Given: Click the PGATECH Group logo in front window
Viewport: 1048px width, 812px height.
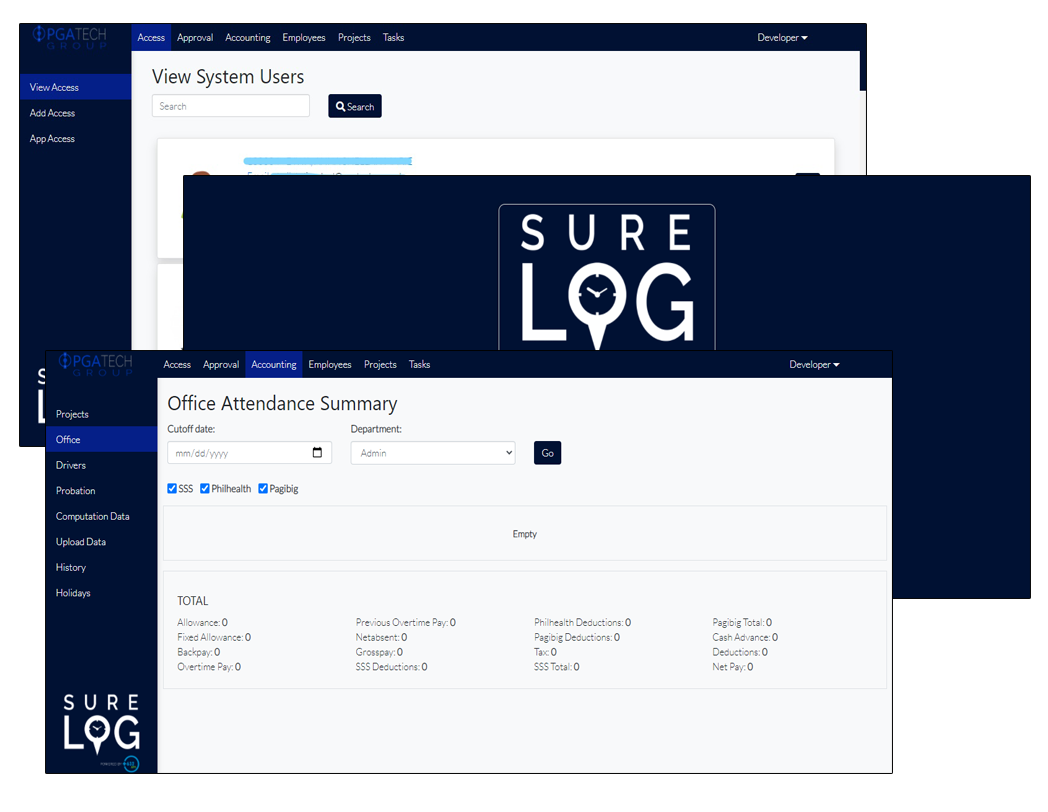Looking at the screenshot, I should coord(96,364).
